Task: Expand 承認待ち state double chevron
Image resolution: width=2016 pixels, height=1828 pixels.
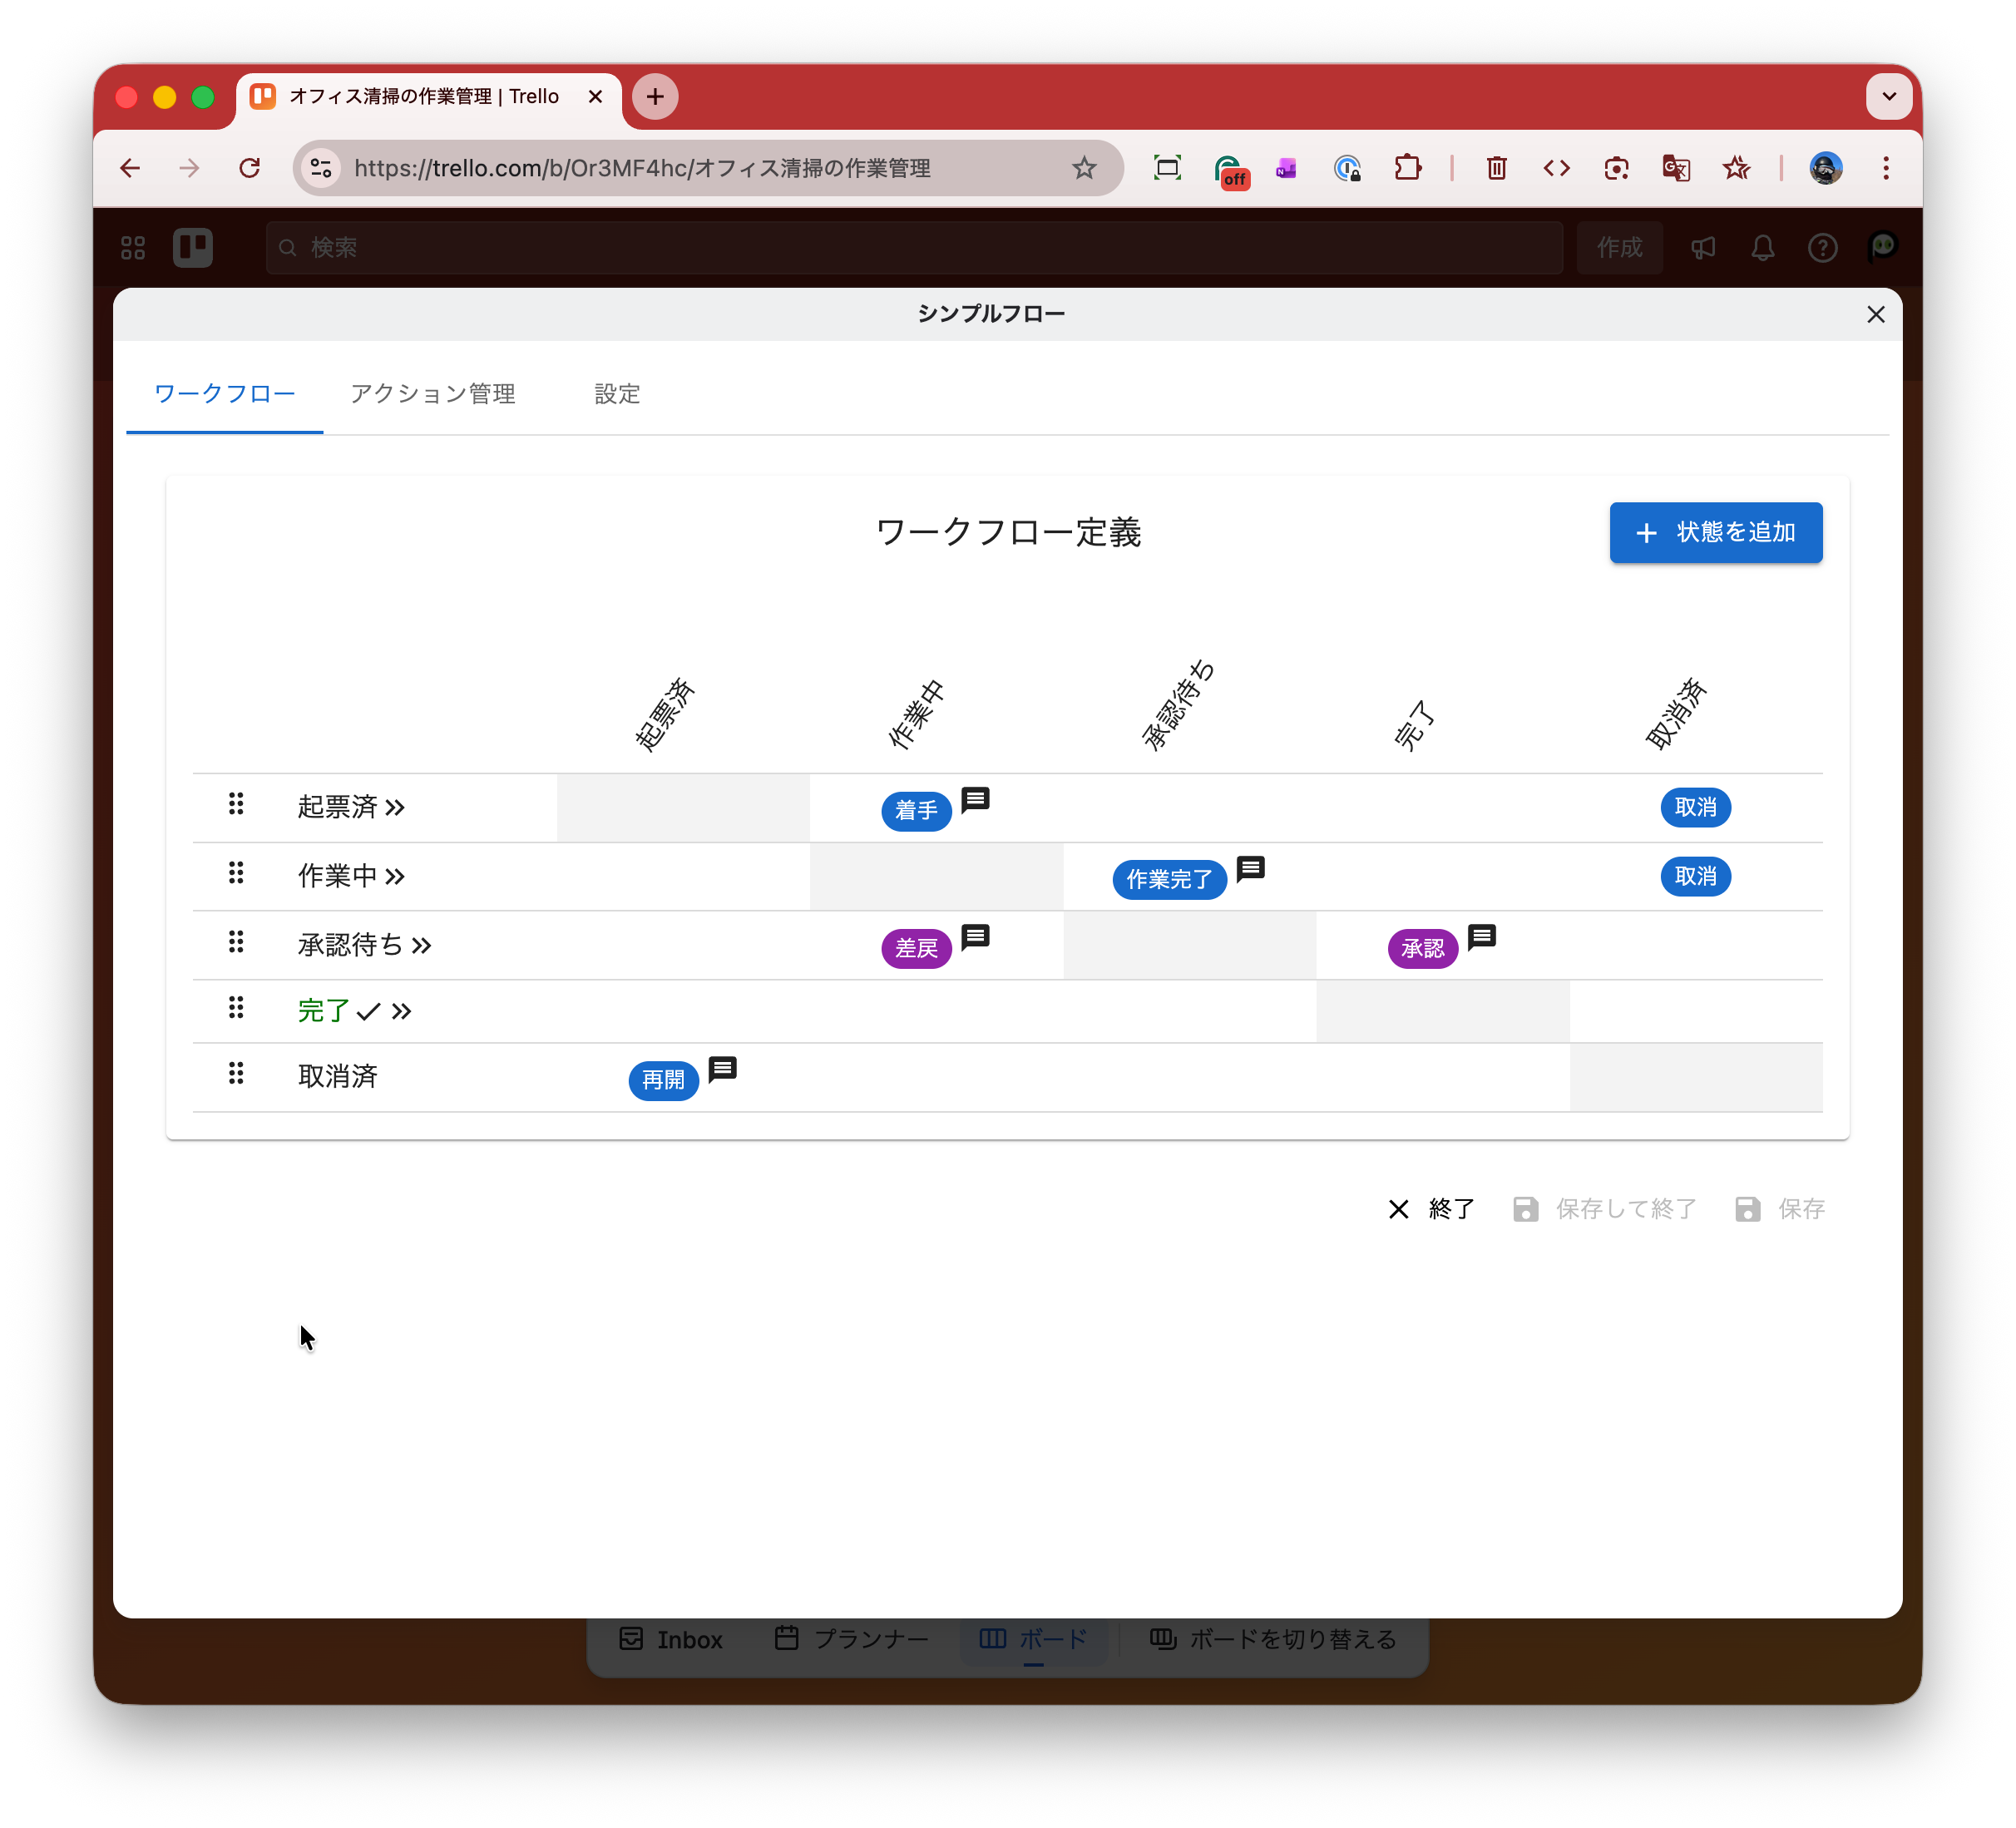Action: click(422, 946)
